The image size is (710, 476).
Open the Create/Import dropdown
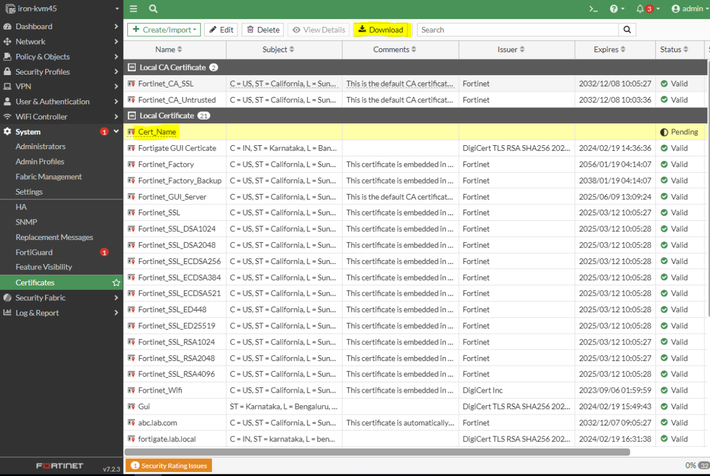tap(164, 30)
